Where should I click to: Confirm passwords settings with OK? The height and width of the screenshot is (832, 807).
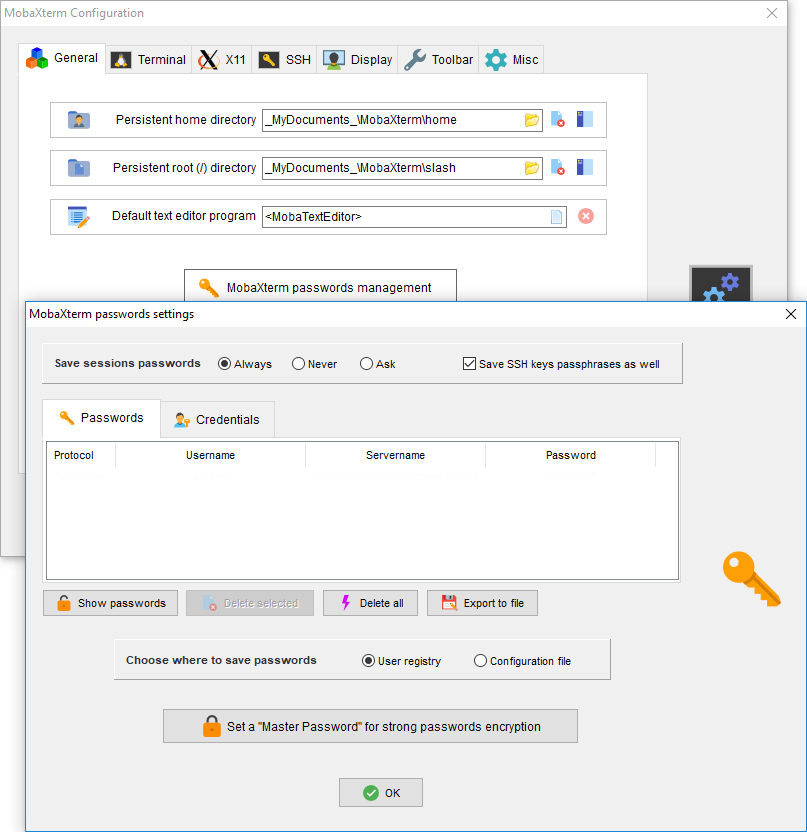point(381,793)
